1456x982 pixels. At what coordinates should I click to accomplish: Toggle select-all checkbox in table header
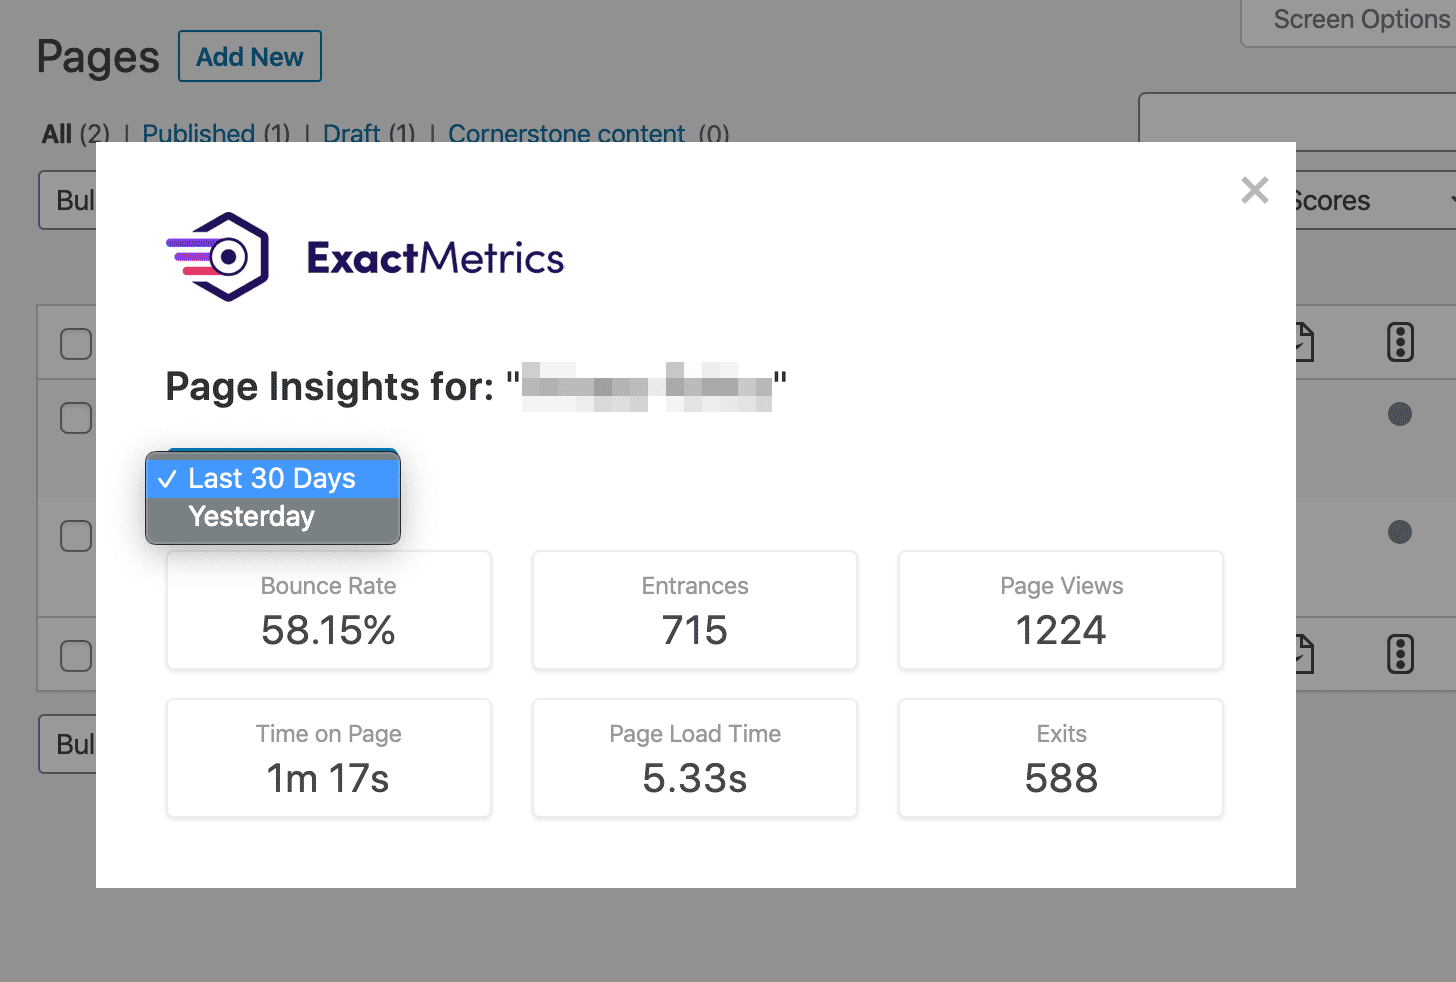76,343
